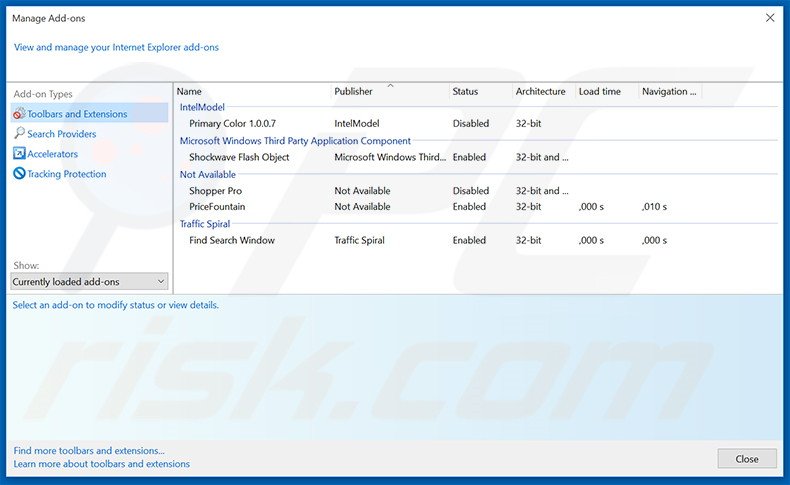
Task: Collapse the IntelModel group header
Action: [202, 107]
